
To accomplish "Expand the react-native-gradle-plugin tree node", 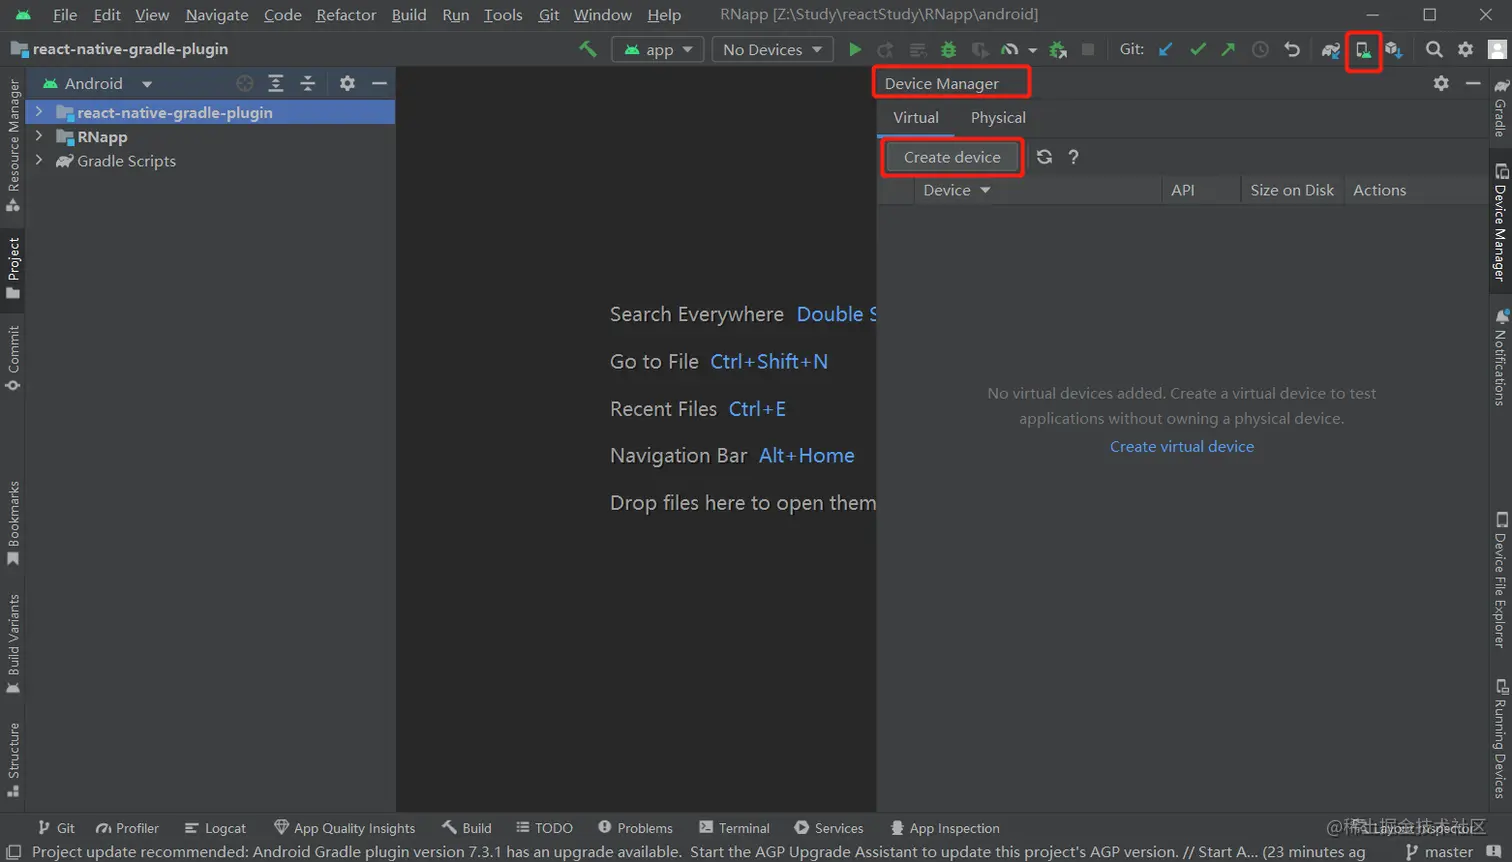I will tap(39, 112).
